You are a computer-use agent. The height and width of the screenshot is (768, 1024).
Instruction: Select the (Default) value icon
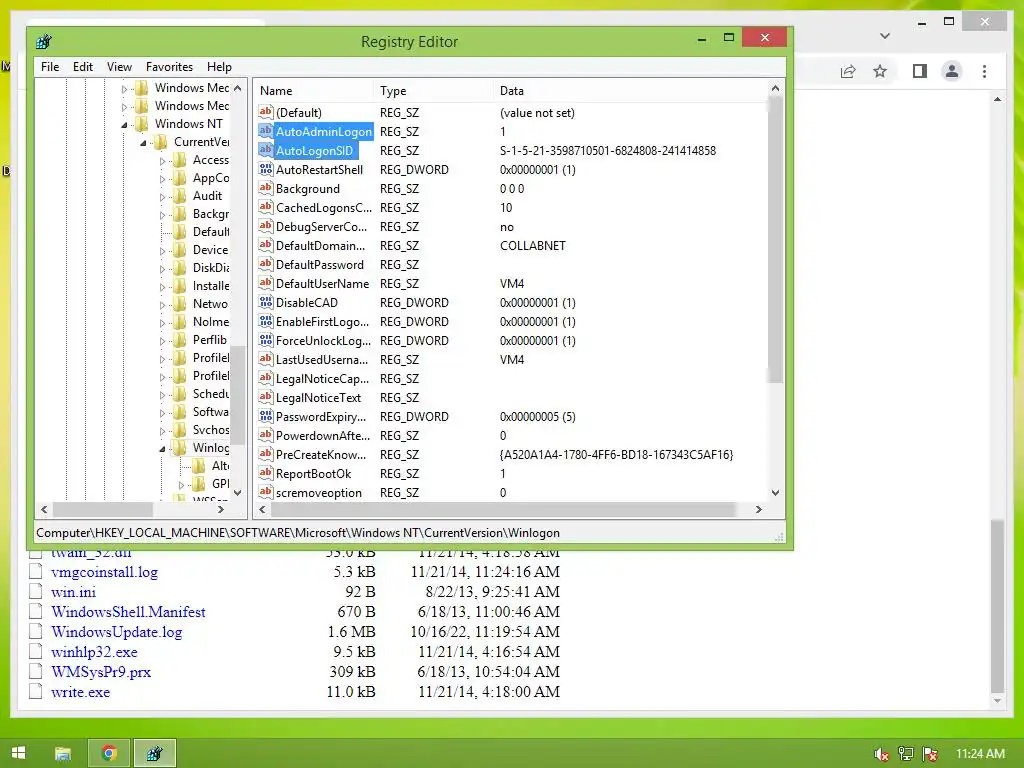(x=265, y=112)
